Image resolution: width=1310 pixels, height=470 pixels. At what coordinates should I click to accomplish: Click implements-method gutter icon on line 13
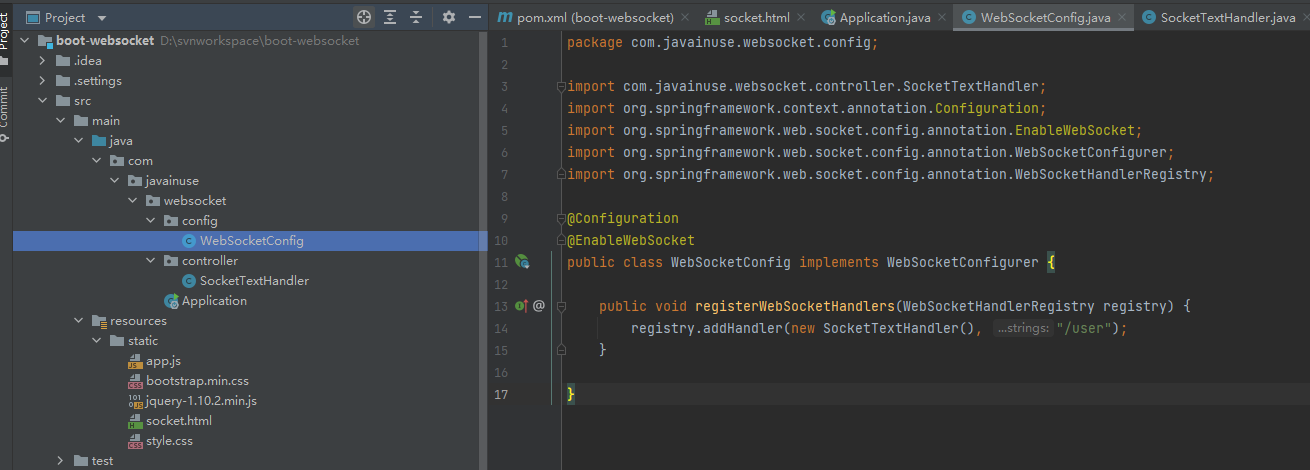coord(521,306)
